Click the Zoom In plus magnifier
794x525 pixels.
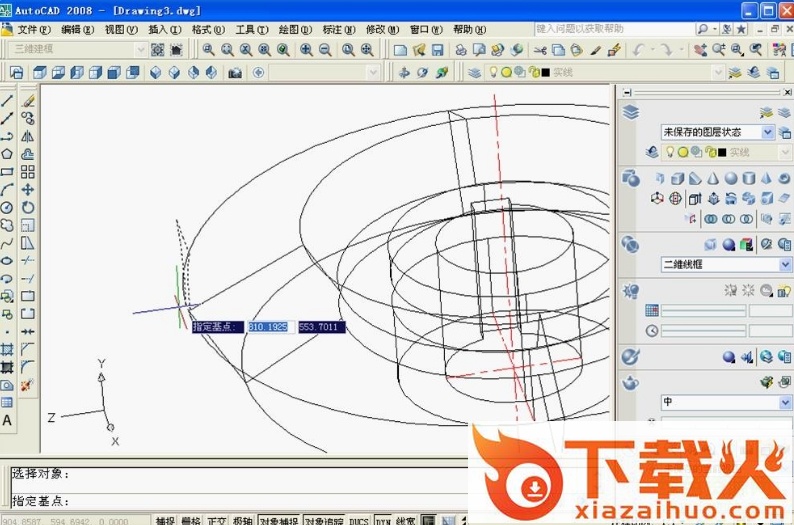306,50
